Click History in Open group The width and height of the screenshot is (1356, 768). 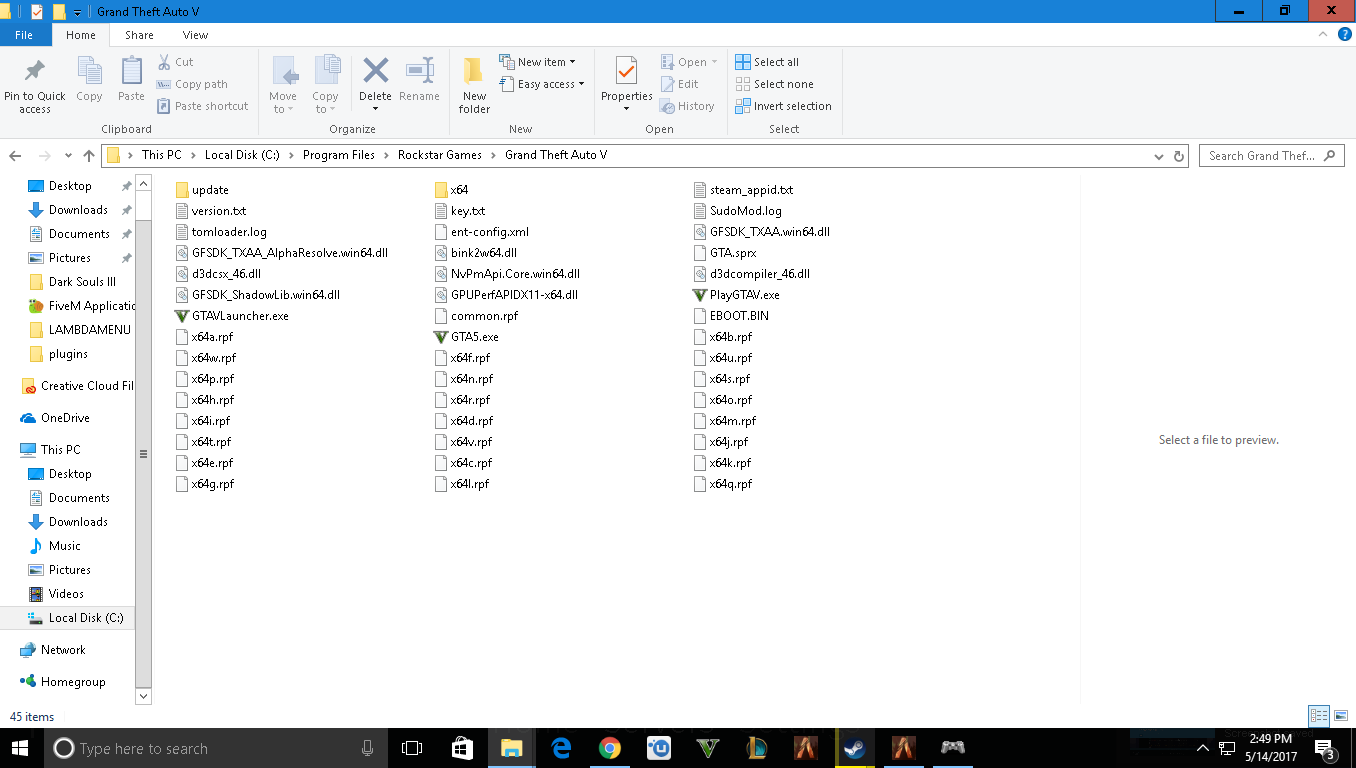pyautogui.click(x=687, y=106)
